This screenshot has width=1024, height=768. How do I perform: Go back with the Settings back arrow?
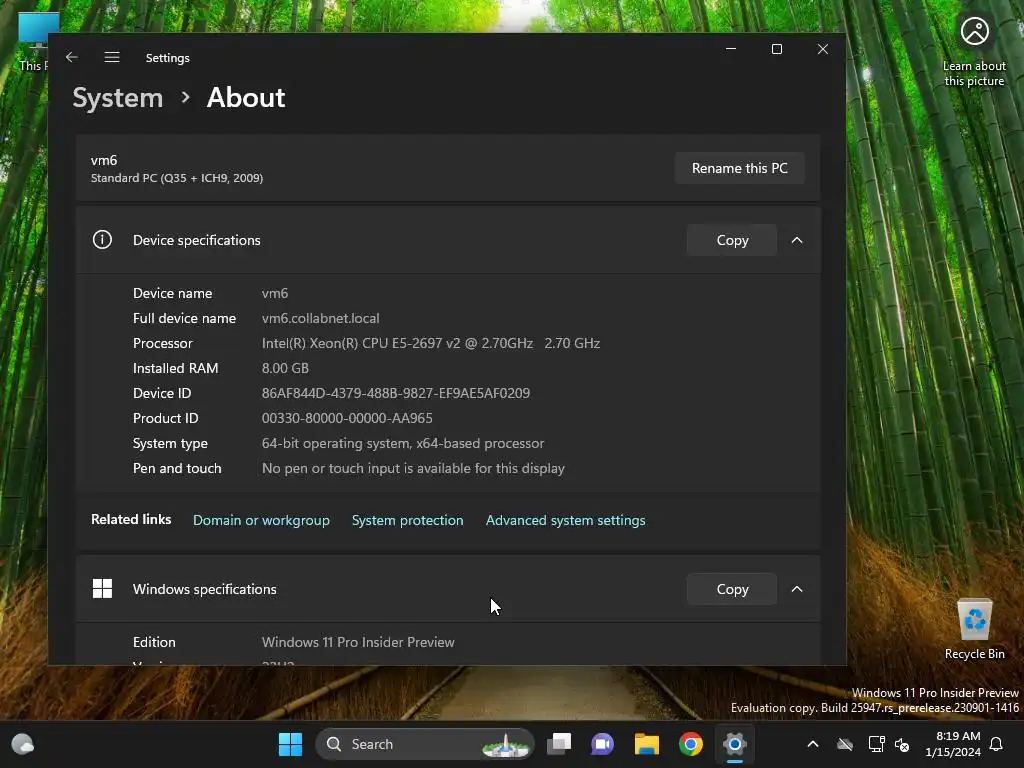tap(72, 57)
